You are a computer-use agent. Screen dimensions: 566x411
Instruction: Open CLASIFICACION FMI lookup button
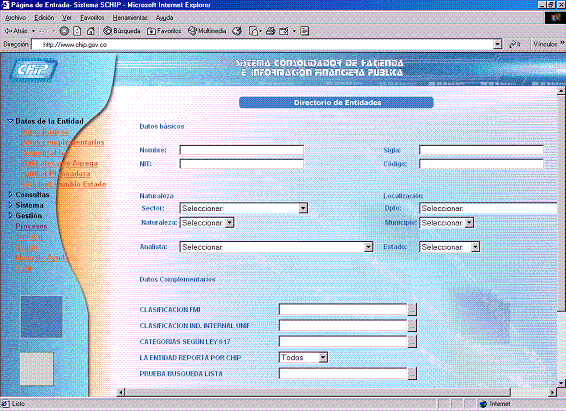click(412, 310)
